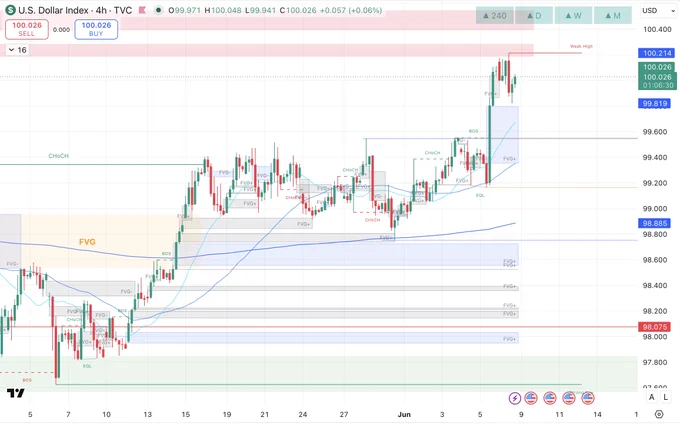Click the blue 99.819 price label
The height and width of the screenshot is (424, 680).
click(x=655, y=103)
